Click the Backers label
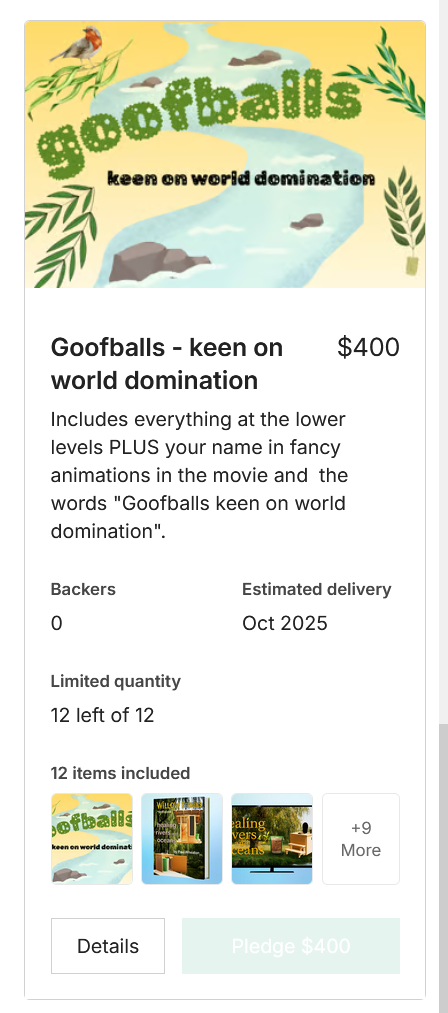This screenshot has width=448, height=1013. coord(83,589)
